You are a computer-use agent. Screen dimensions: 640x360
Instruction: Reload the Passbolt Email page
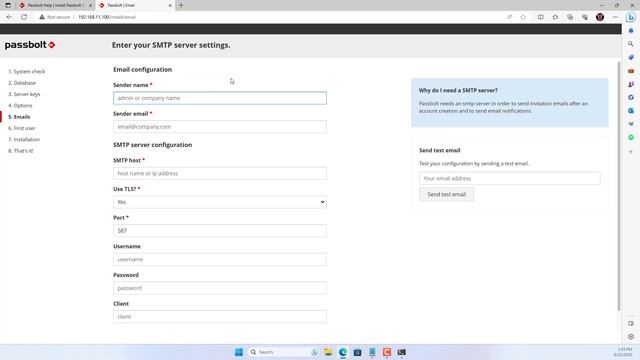tap(24, 17)
